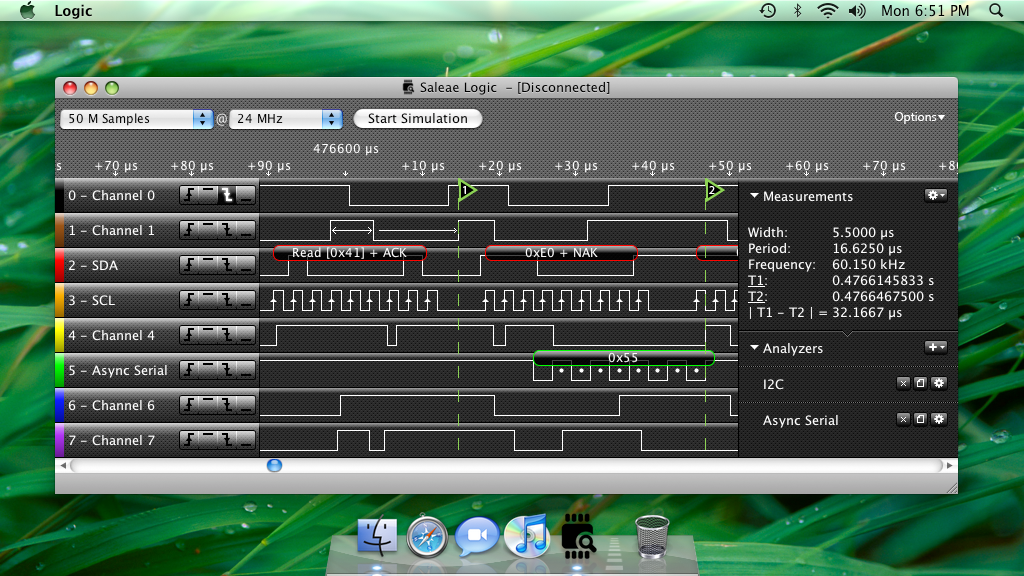Open Logic app in the Dock

pyautogui.click(x=579, y=537)
